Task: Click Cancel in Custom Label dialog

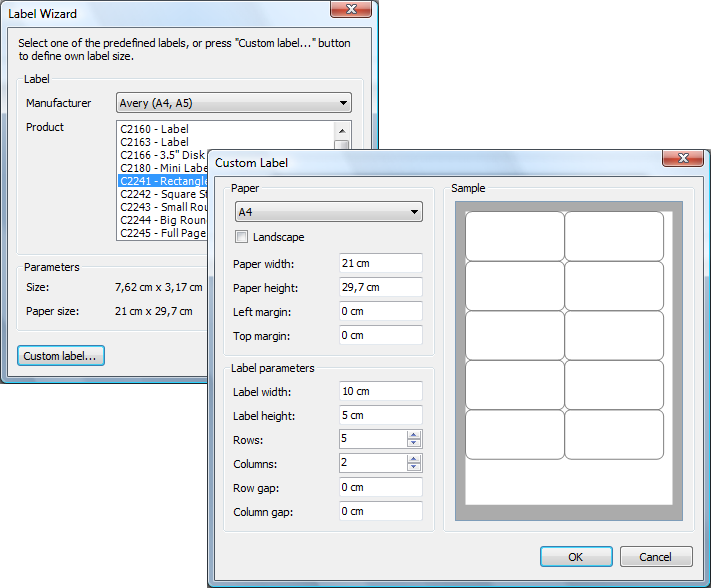Action: tap(656, 557)
